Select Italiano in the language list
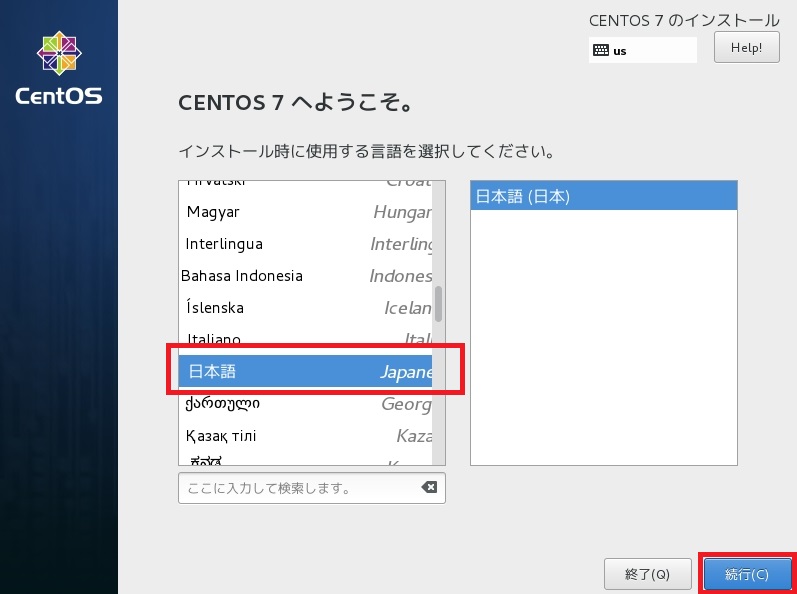 (305, 339)
